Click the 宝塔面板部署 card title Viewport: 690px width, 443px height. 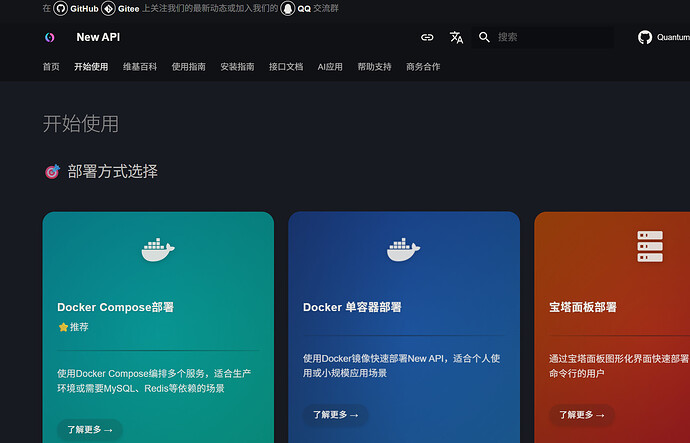point(583,307)
